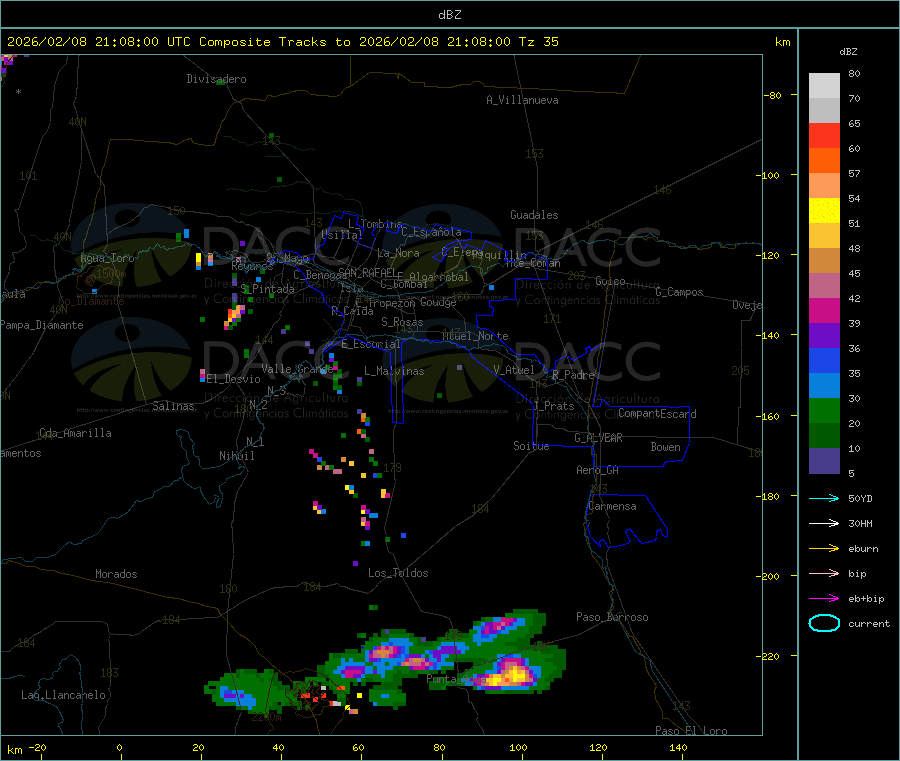Image resolution: width=900 pixels, height=761 pixels.
Task: Click the Nihuil location label
Action: (x=236, y=456)
